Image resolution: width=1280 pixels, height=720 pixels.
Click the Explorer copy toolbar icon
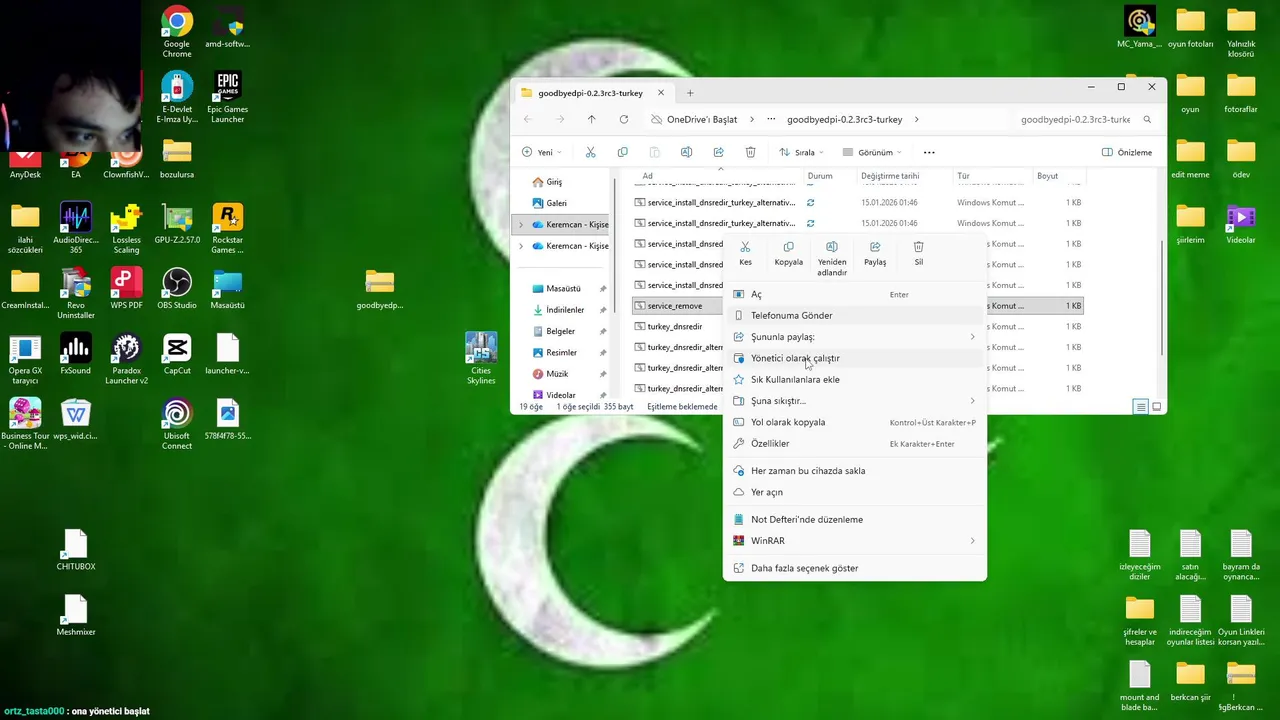point(622,152)
